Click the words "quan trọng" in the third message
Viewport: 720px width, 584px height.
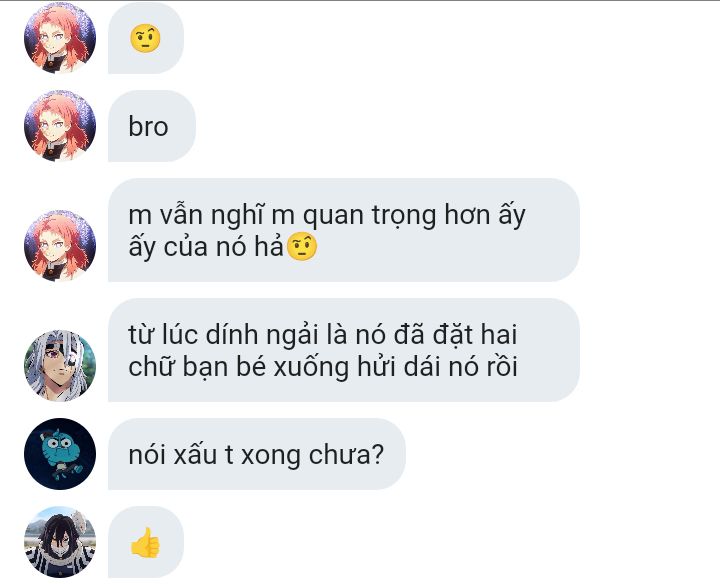click(x=370, y=216)
